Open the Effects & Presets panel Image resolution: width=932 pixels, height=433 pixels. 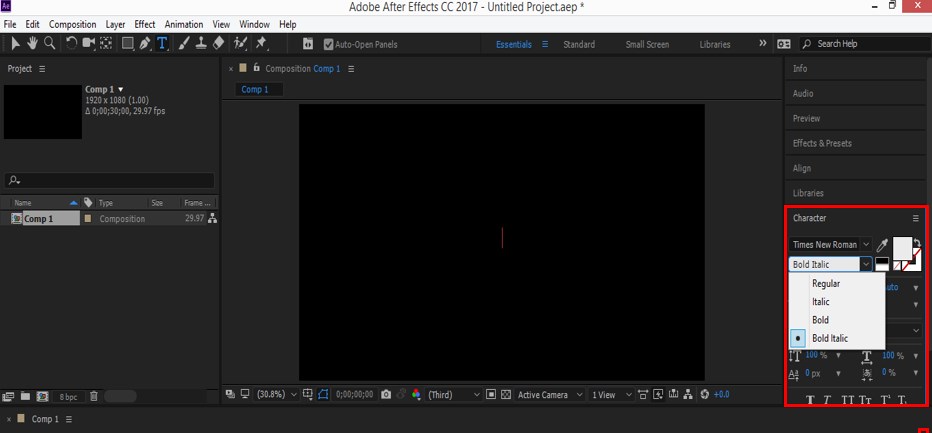[822, 143]
